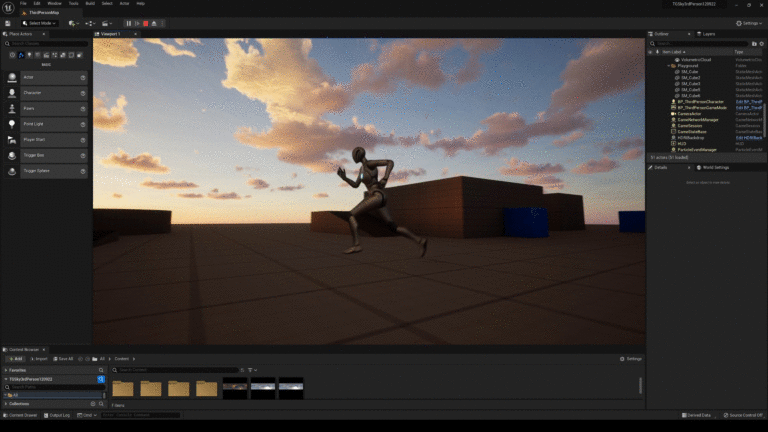Screen dimensions: 768x432
Task: Save the current level with the floppy icon
Action: click(x=7, y=23)
